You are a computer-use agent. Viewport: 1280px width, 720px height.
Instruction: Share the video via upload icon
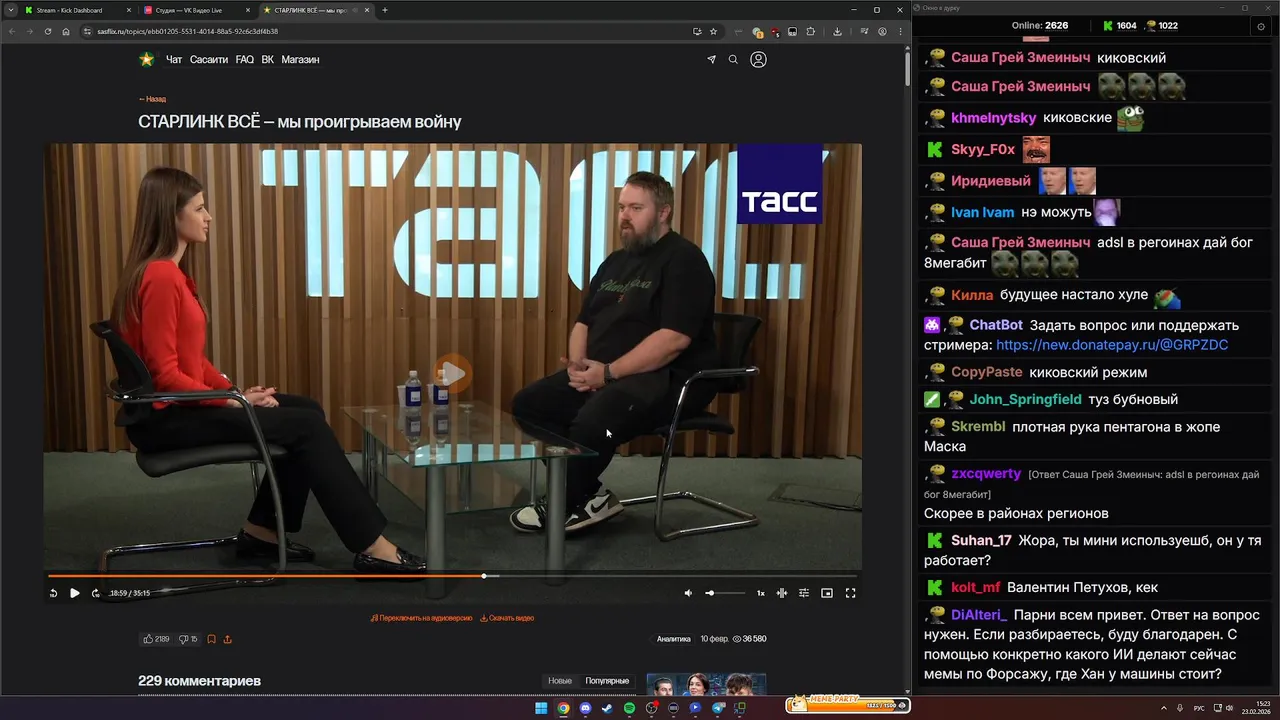(x=227, y=639)
